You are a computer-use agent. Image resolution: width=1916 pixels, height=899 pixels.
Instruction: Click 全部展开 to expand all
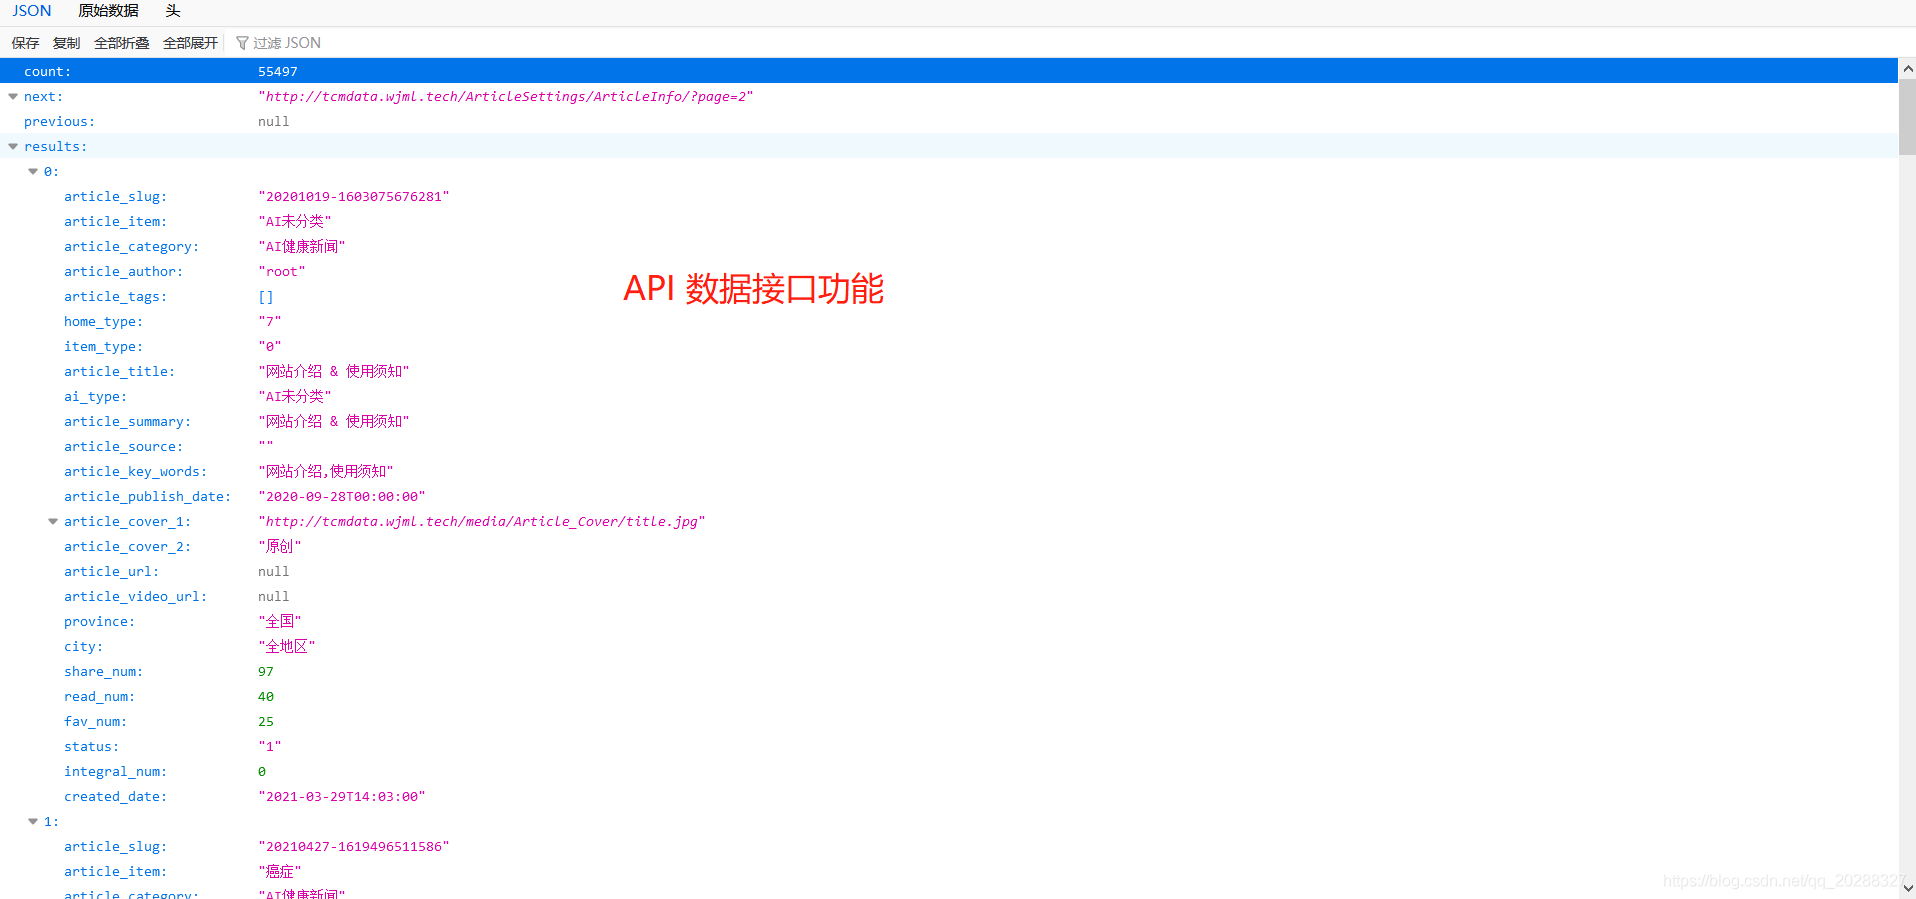(190, 43)
